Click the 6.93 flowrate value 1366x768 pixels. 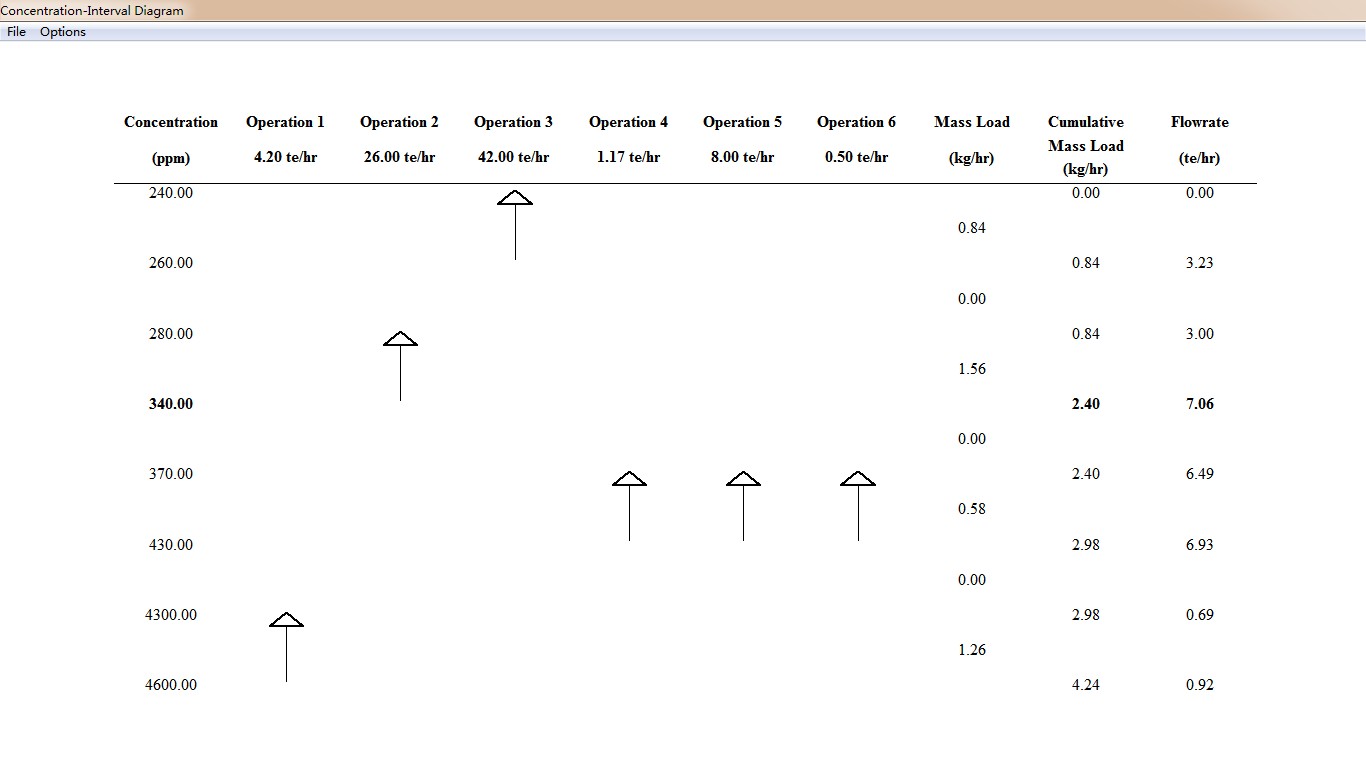[x=1200, y=545]
